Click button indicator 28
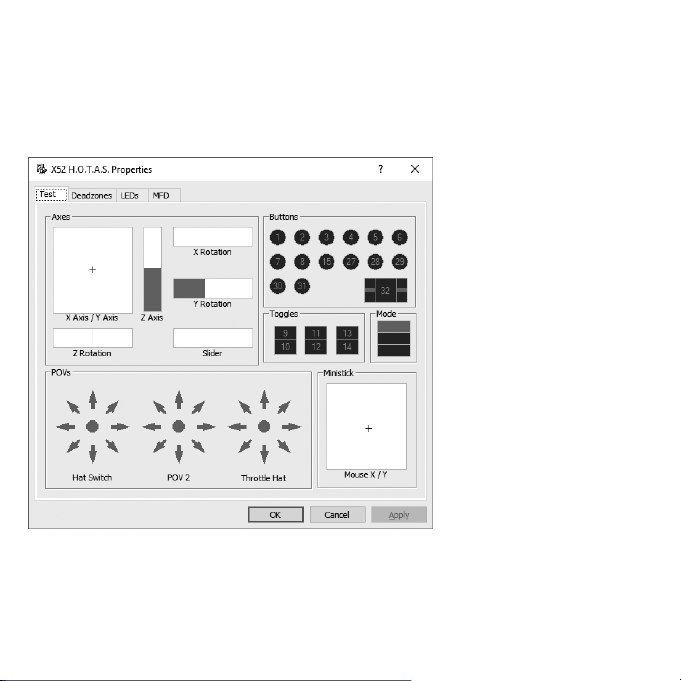Image resolution: width=681 pixels, height=681 pixels. [x=375, y=261]
